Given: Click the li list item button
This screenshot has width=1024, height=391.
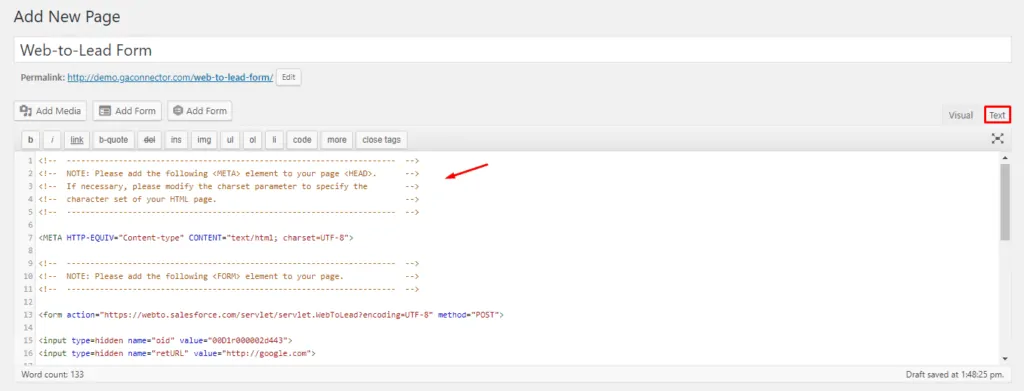Looking at the screenshot, I should (x=274, y=140).
